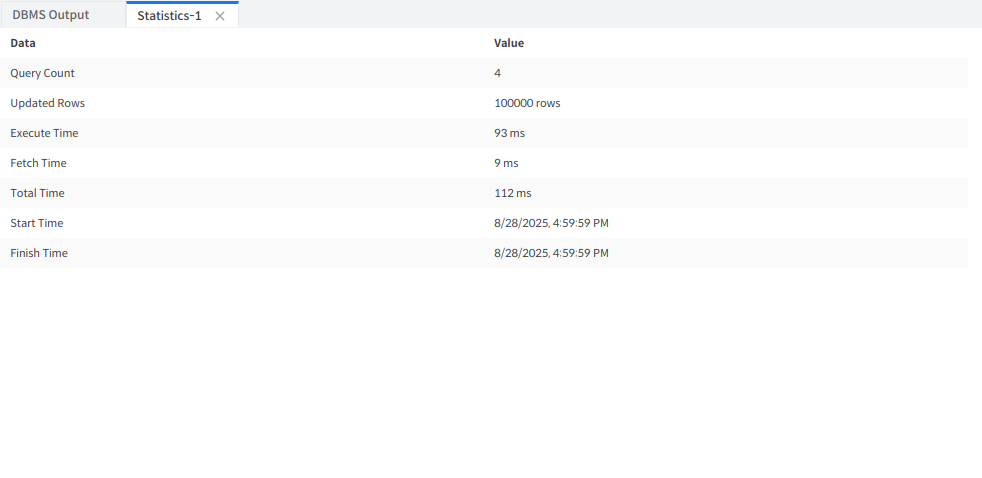Screen dimensions: 982x478
Task: Select the Execute Time label
Action: [x=44, y=133]
